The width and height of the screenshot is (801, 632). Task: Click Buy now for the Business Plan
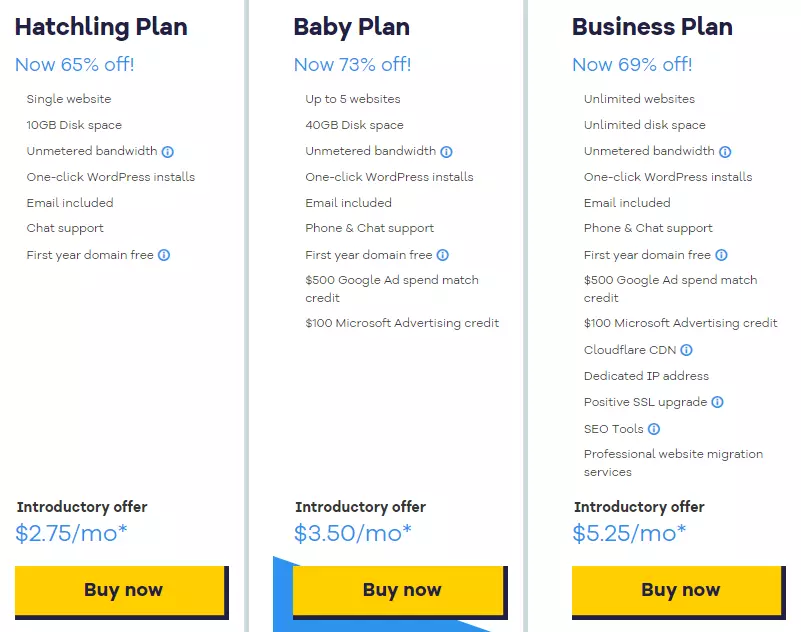pyautogui.click(x=679, y=590)
